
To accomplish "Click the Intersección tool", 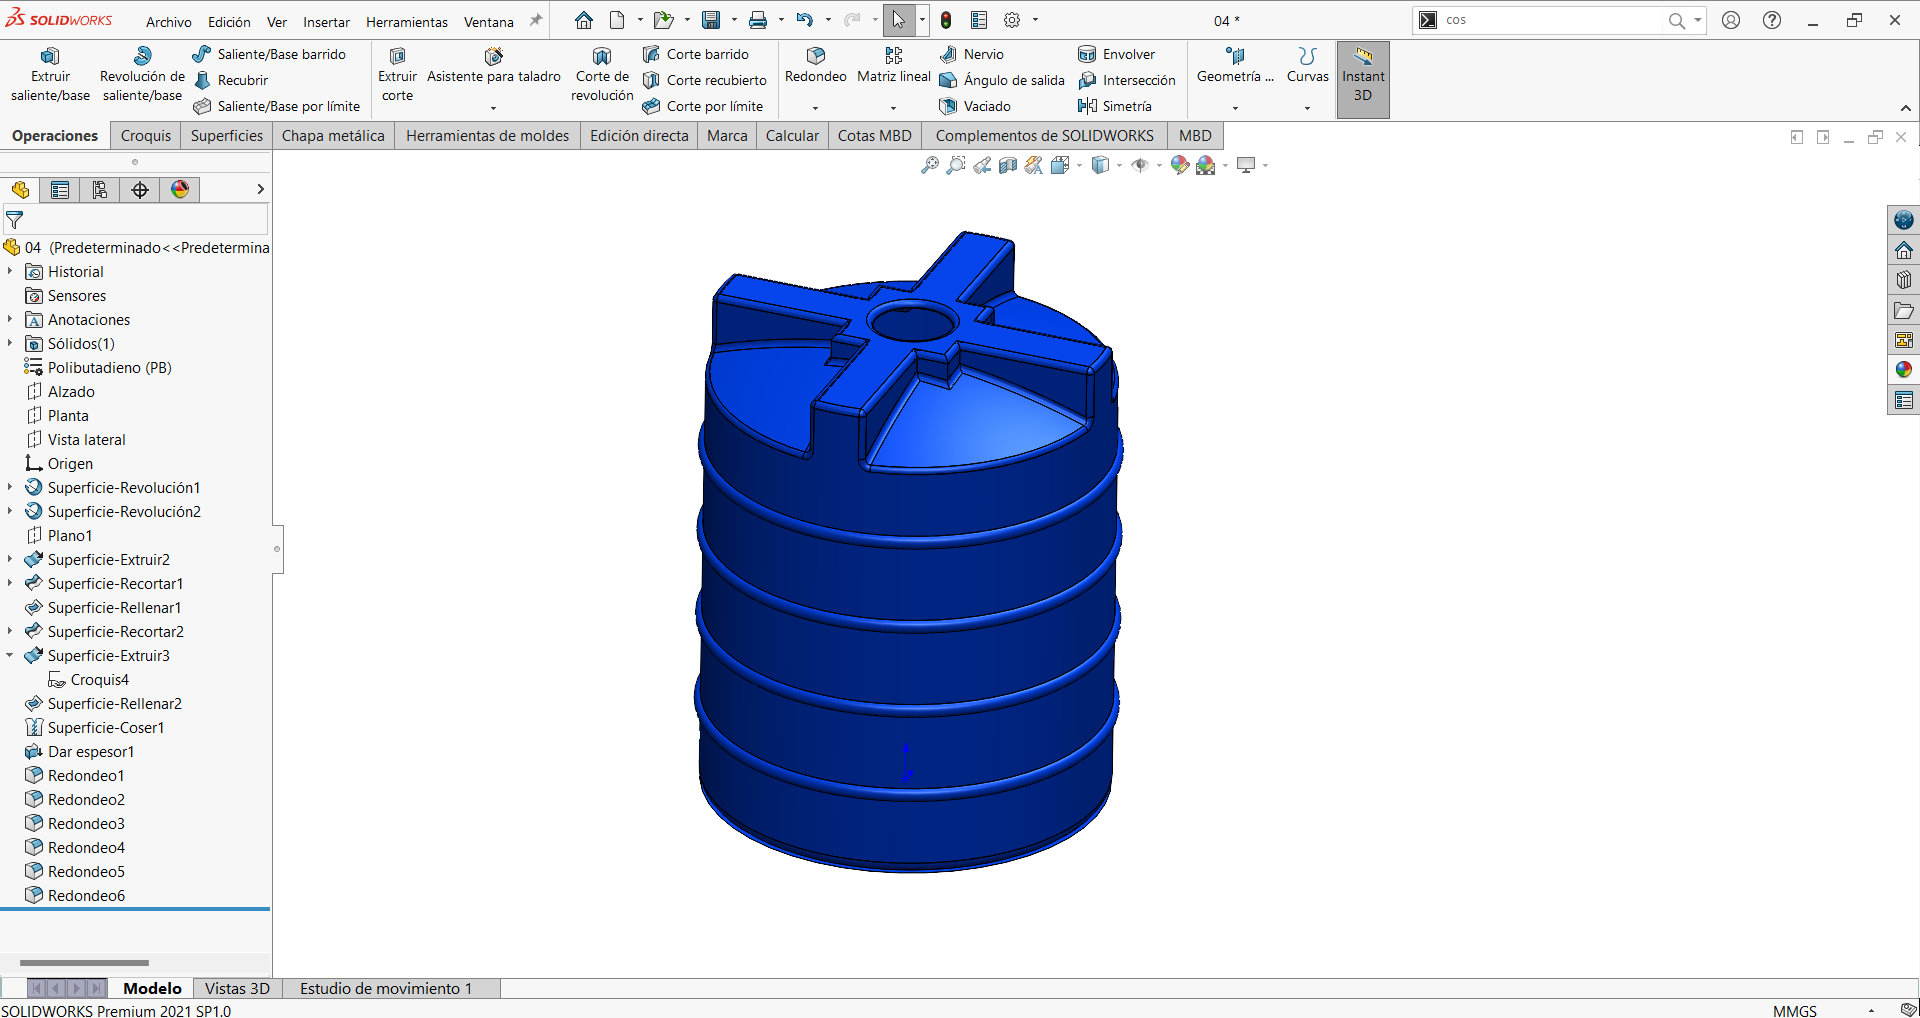I will 1127,80.
